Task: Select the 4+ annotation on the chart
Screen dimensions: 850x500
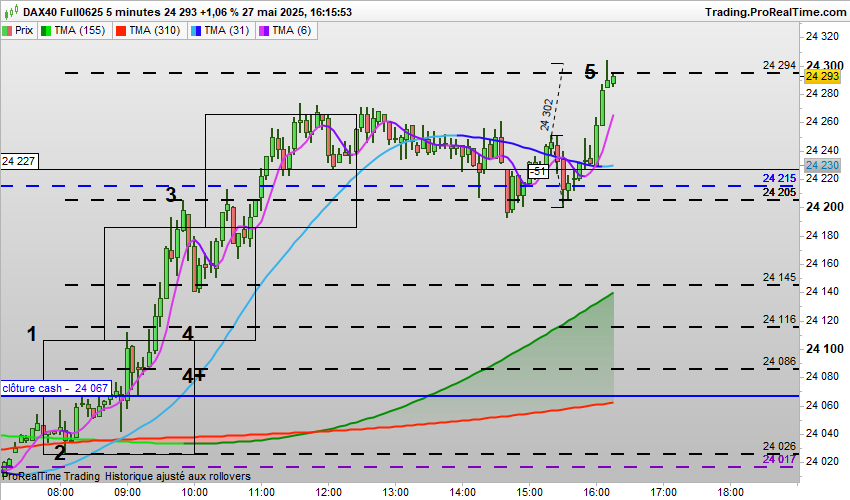Action: coord(193,375)
